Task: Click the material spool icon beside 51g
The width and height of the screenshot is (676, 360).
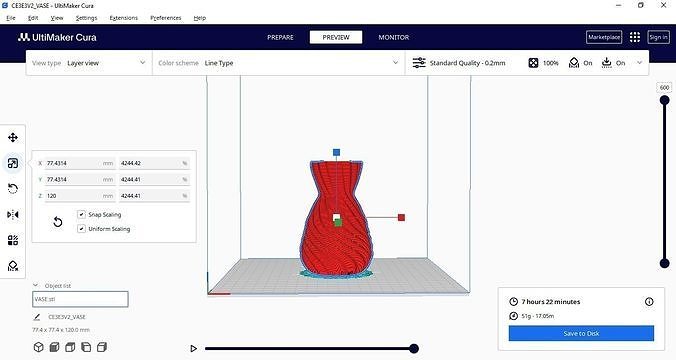Action: pyautogui.click(x=513, y=316)
